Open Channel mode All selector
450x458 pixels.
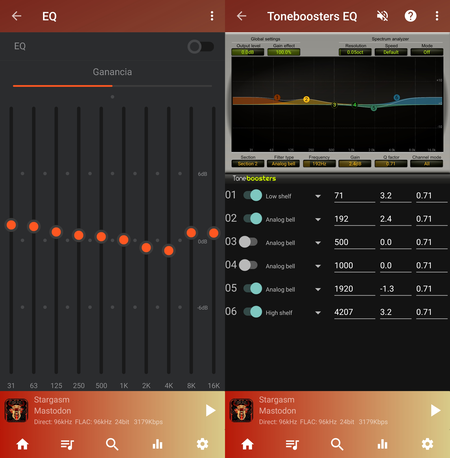click(x=426, y=164)
